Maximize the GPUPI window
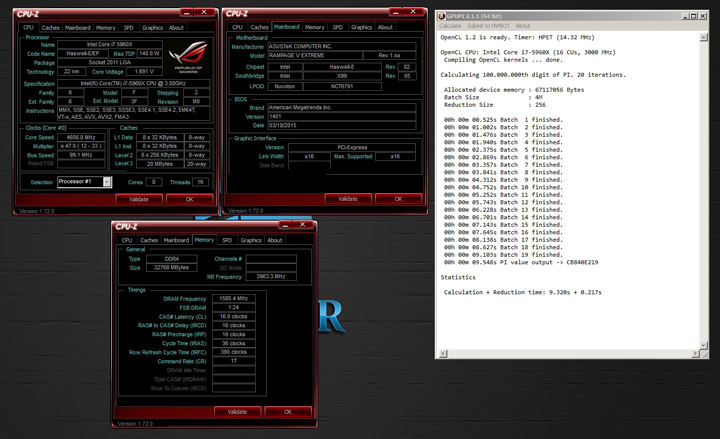 click(x=694, y=16)
